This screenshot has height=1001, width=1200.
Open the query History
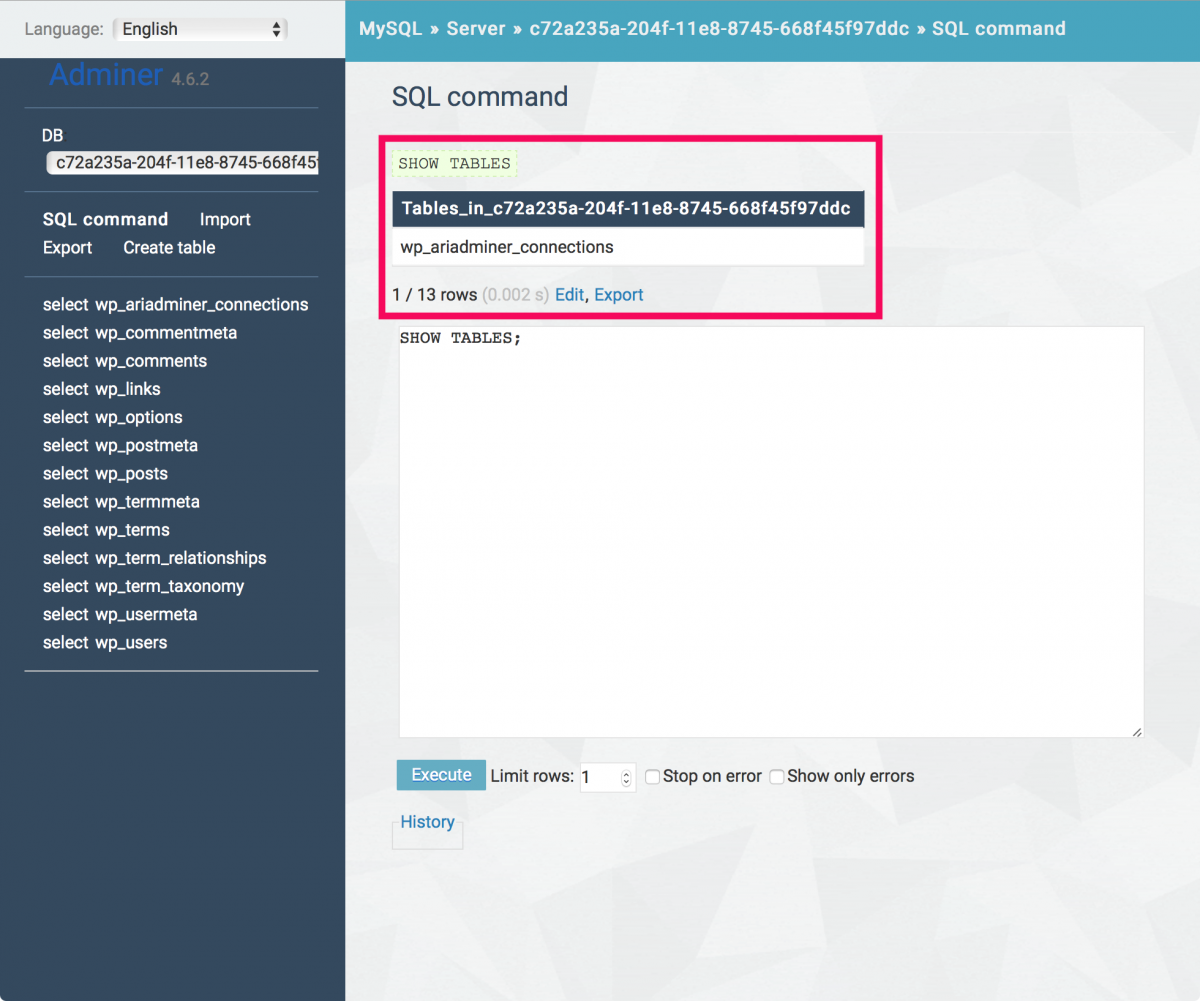click(x=427, y=822)
